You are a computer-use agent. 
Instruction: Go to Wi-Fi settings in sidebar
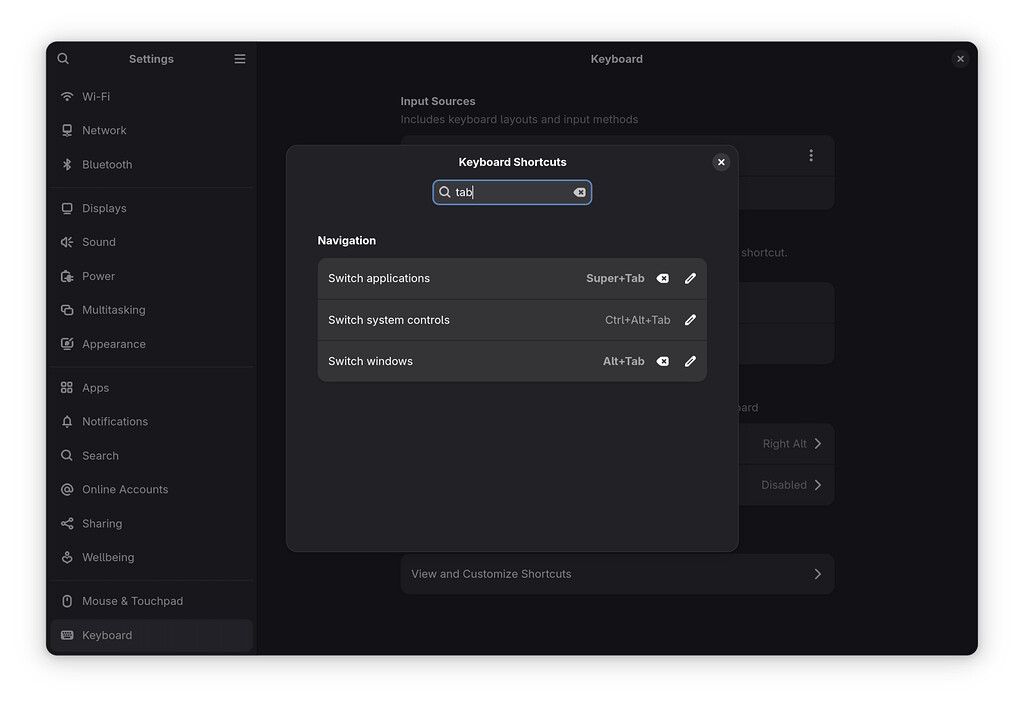96,97
